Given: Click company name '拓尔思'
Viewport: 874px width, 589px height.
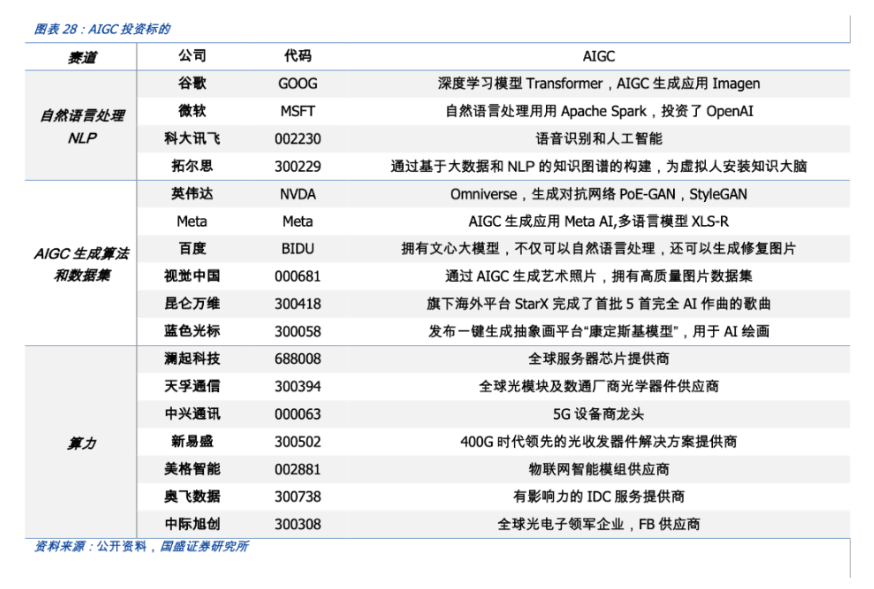Looking at the screenshot, I should tap(192, 166).
